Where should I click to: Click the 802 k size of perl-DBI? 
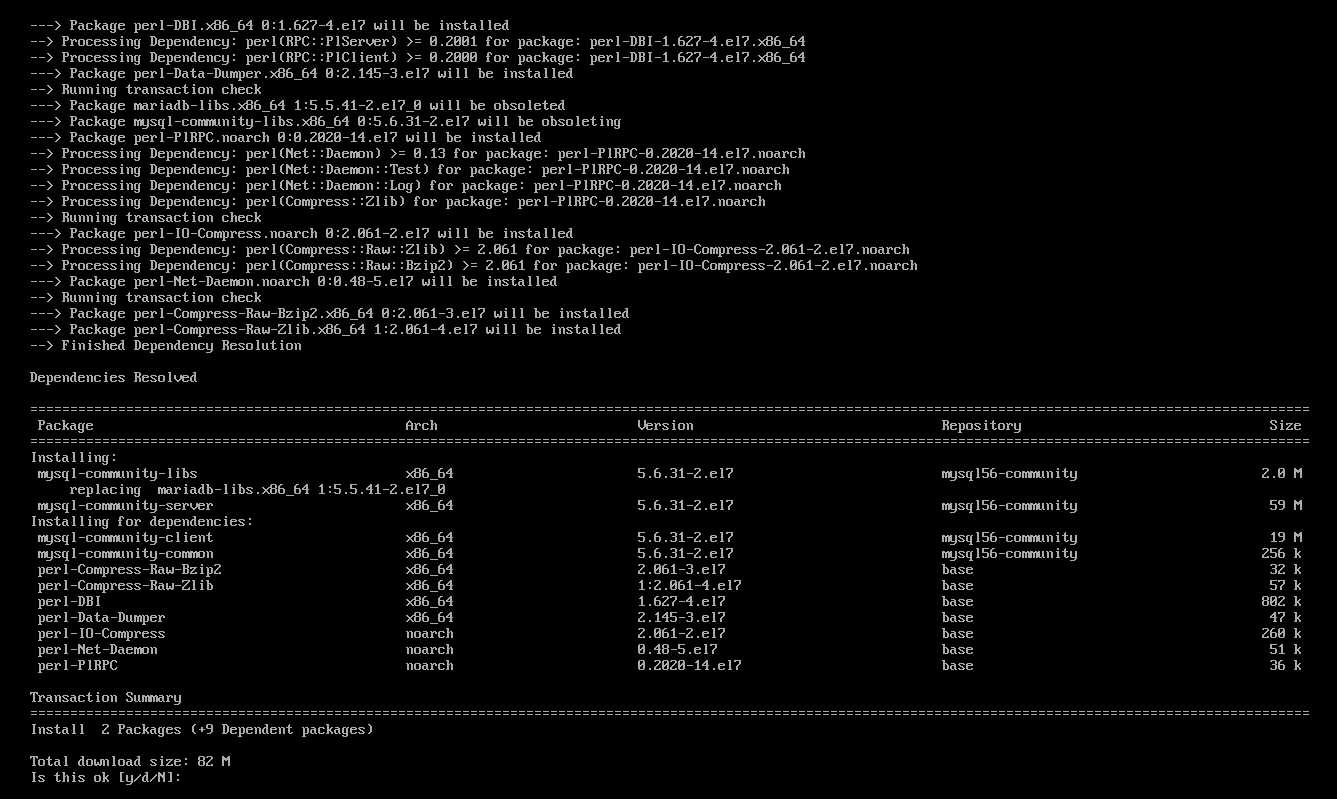coord(1282,601)
